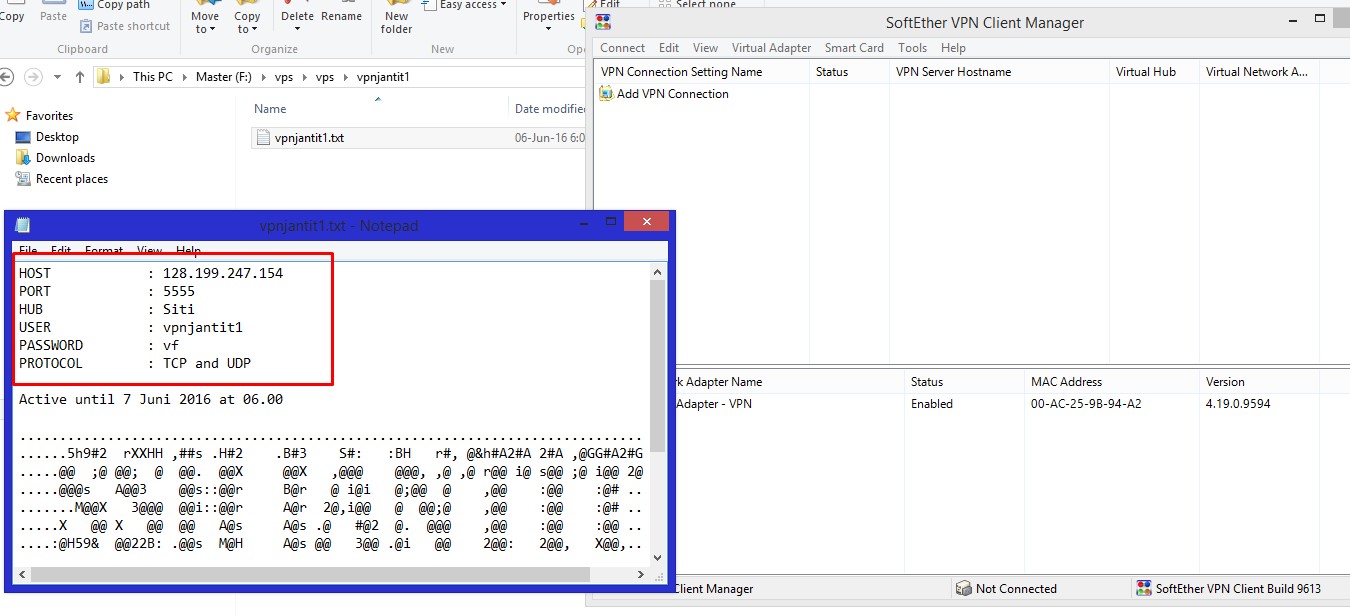Click Notepad horizontal scrollbar right arrow
The width and height of the screenshot is (1350, 616).
click(640, 575)
